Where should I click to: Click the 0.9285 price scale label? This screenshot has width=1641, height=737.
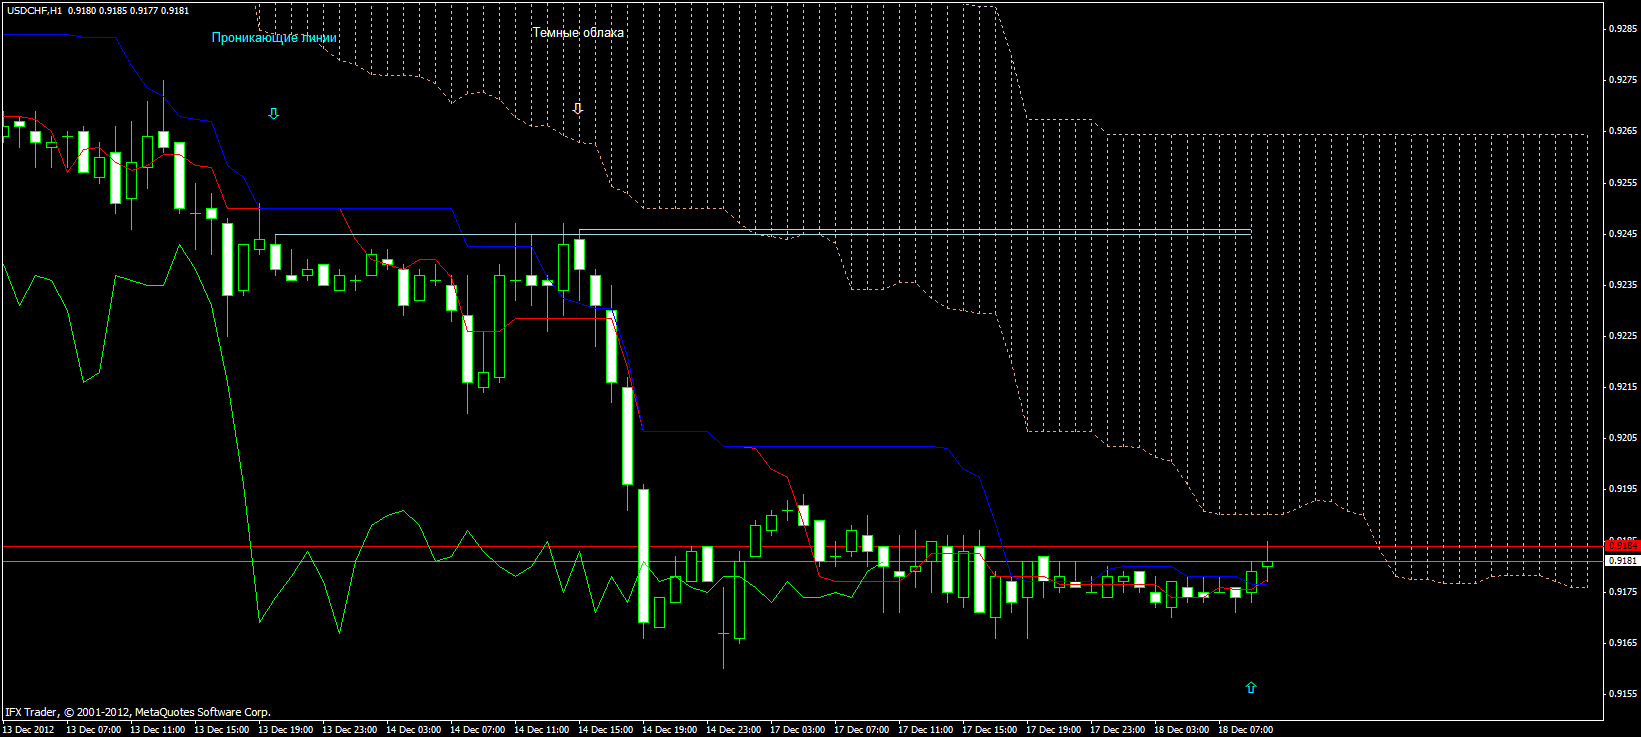tap(1622, 28)
